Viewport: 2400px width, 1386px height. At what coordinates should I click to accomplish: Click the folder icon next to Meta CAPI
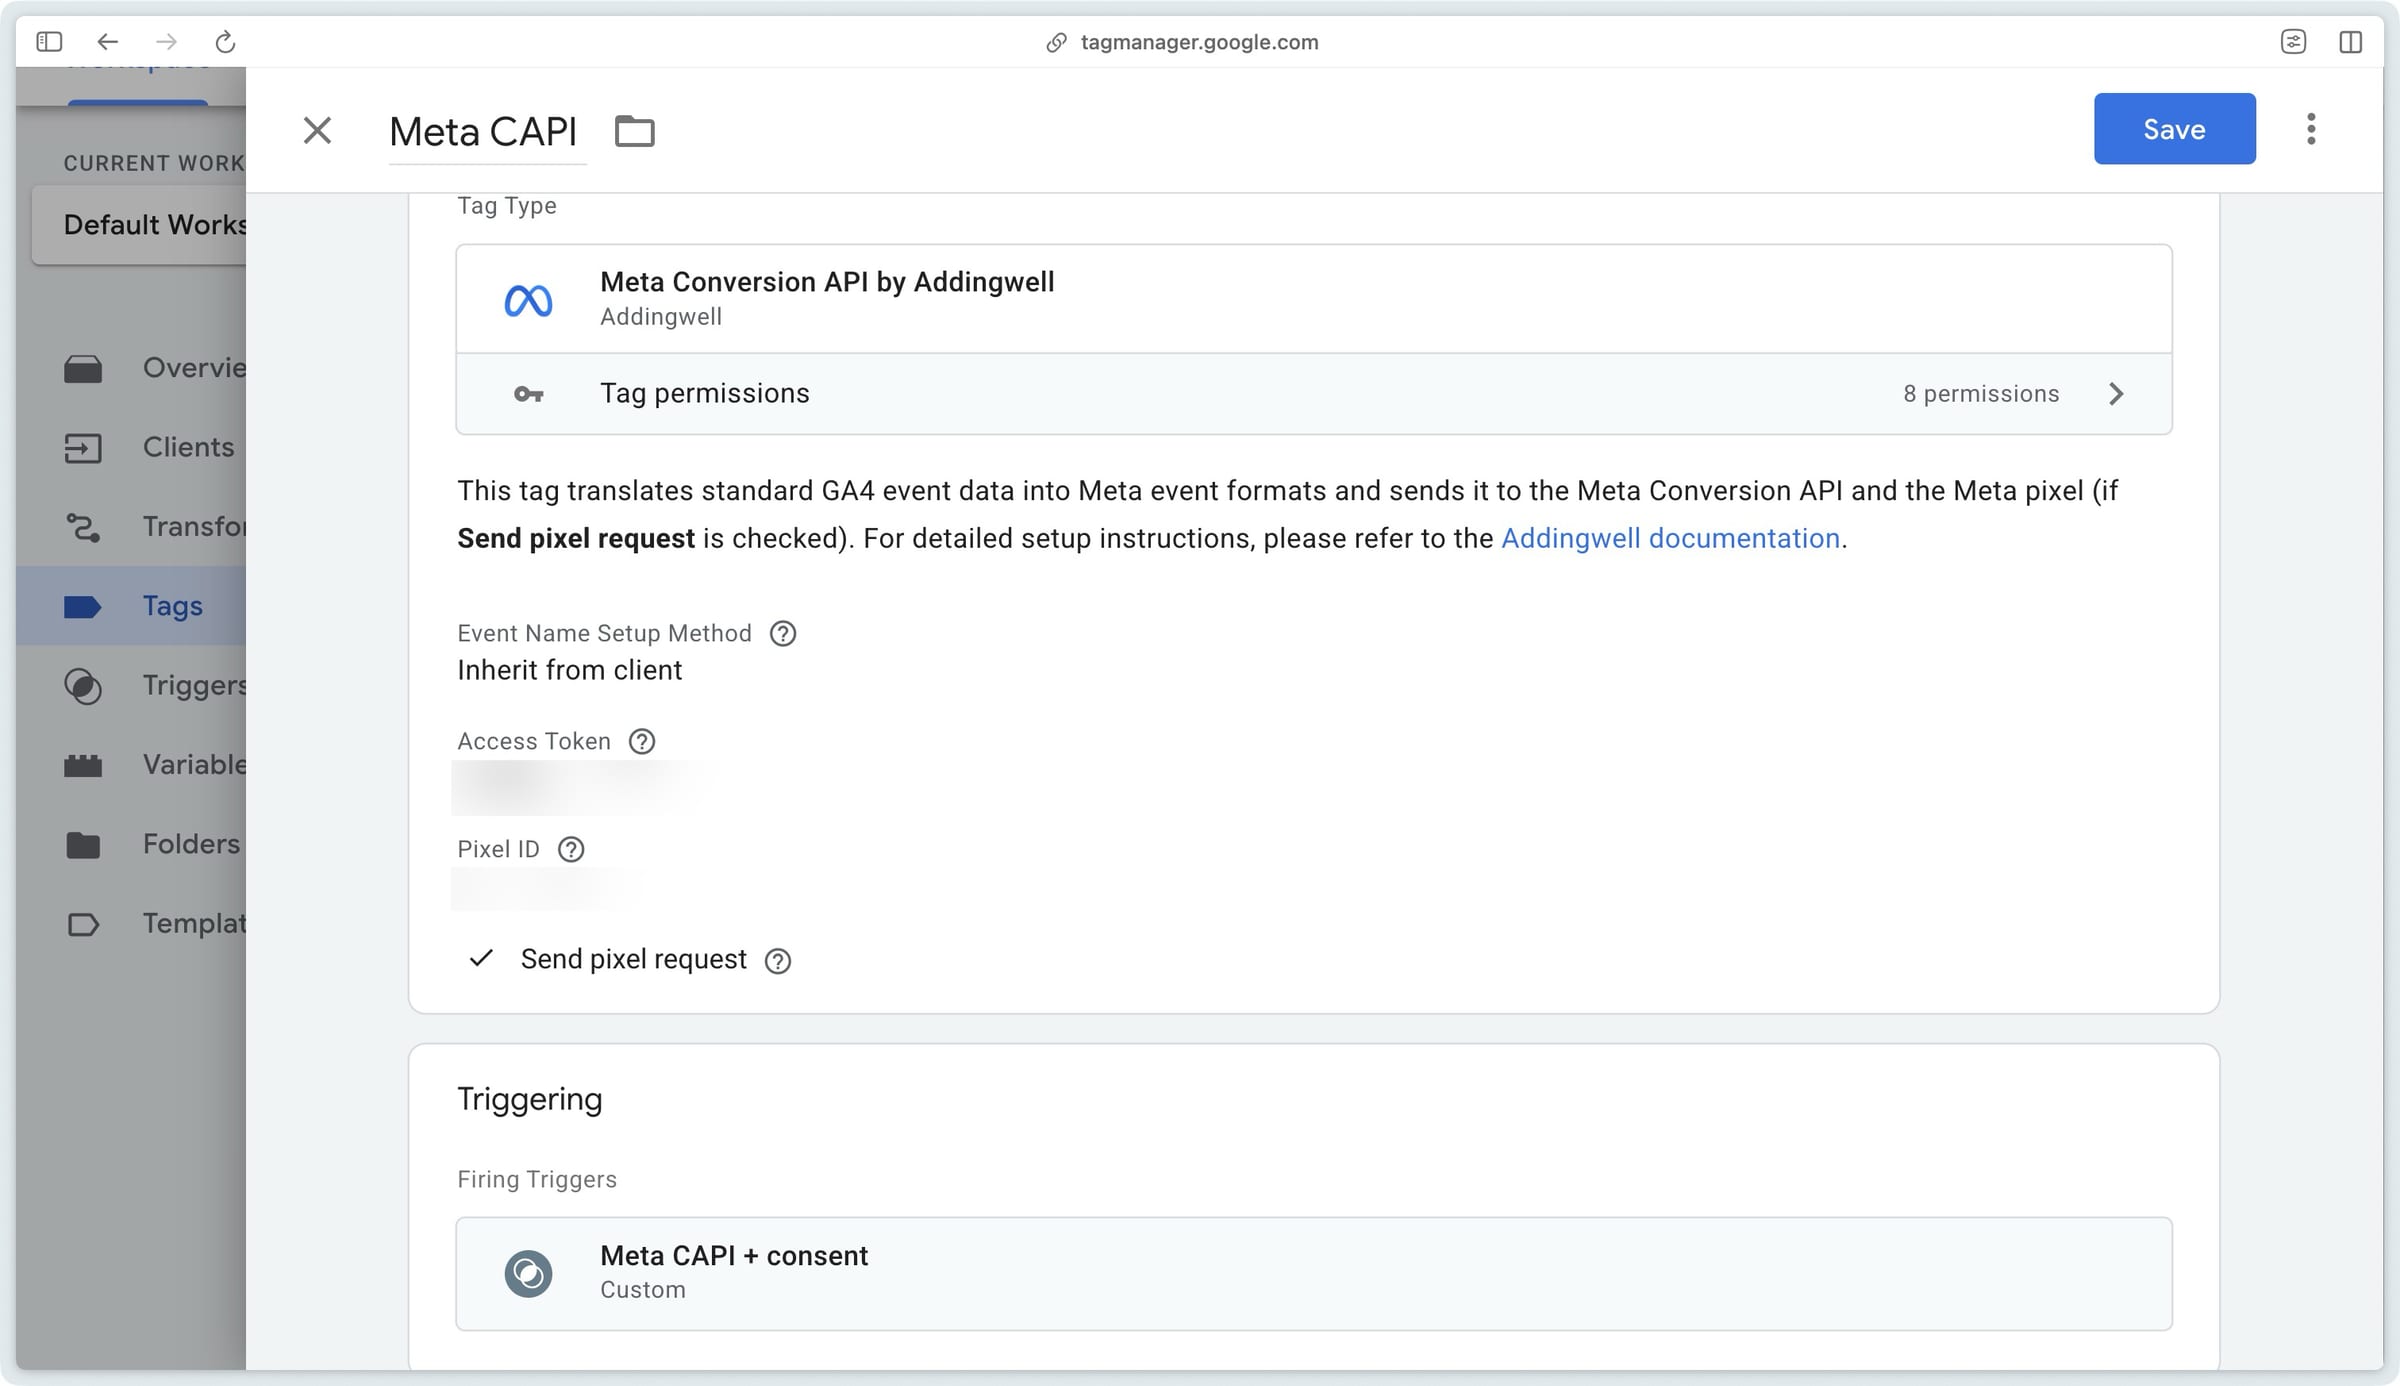(x=634, y=131)
